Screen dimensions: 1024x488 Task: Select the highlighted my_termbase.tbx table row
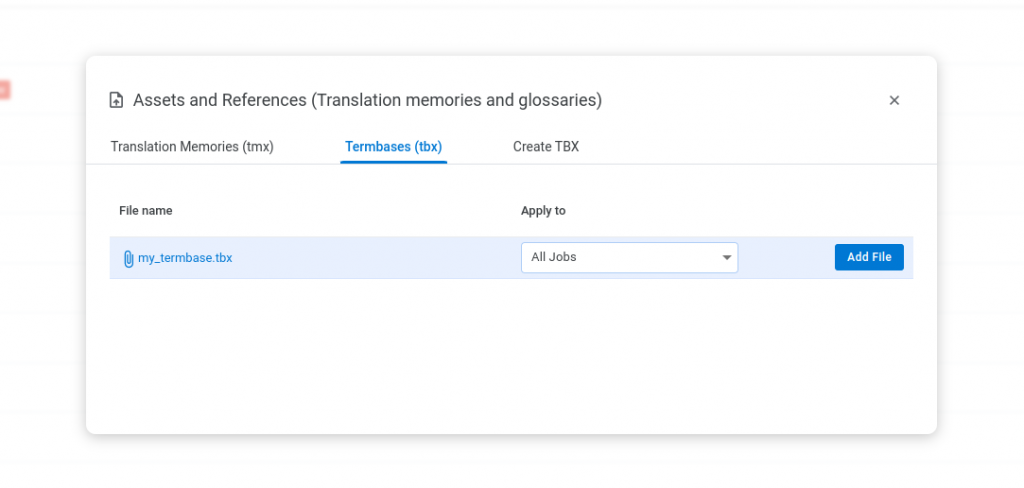511,257
